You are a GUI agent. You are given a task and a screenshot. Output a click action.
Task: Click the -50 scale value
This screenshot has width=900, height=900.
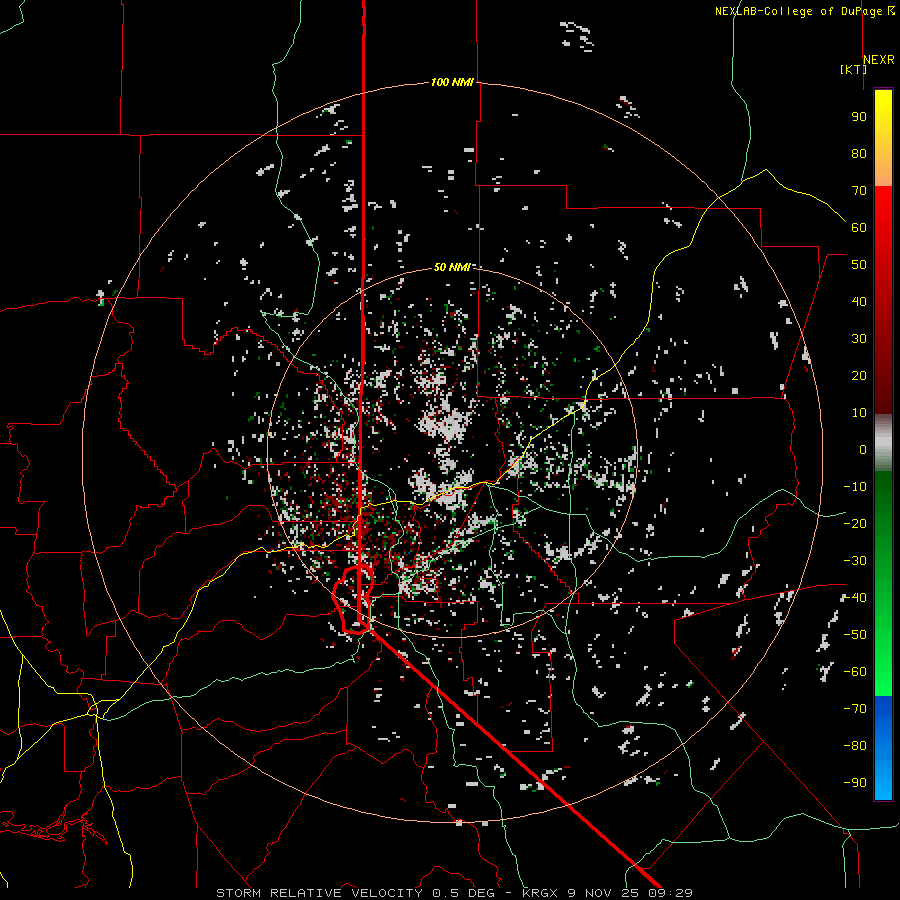coord(855,635)
